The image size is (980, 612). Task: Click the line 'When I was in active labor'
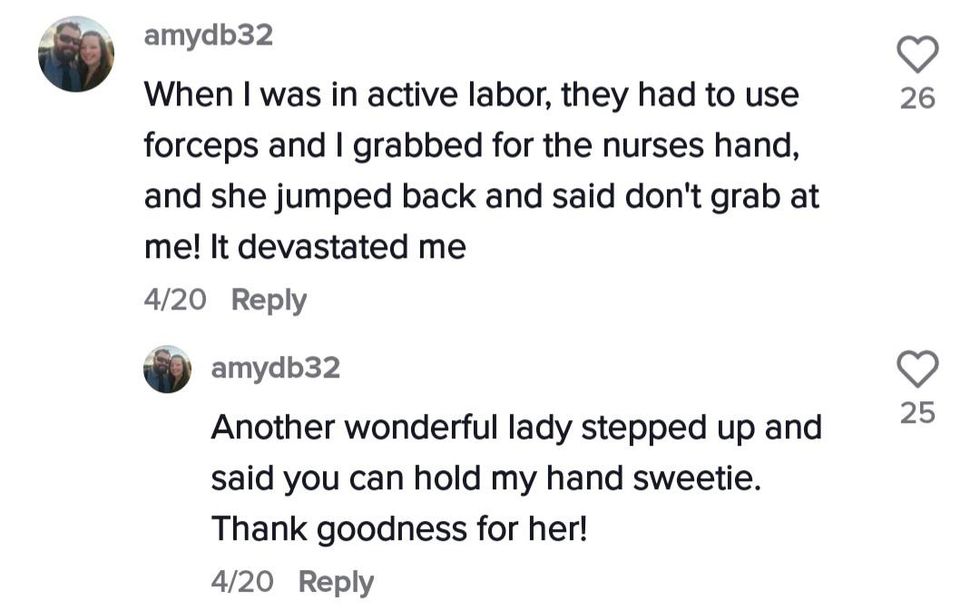coord(470,95)
